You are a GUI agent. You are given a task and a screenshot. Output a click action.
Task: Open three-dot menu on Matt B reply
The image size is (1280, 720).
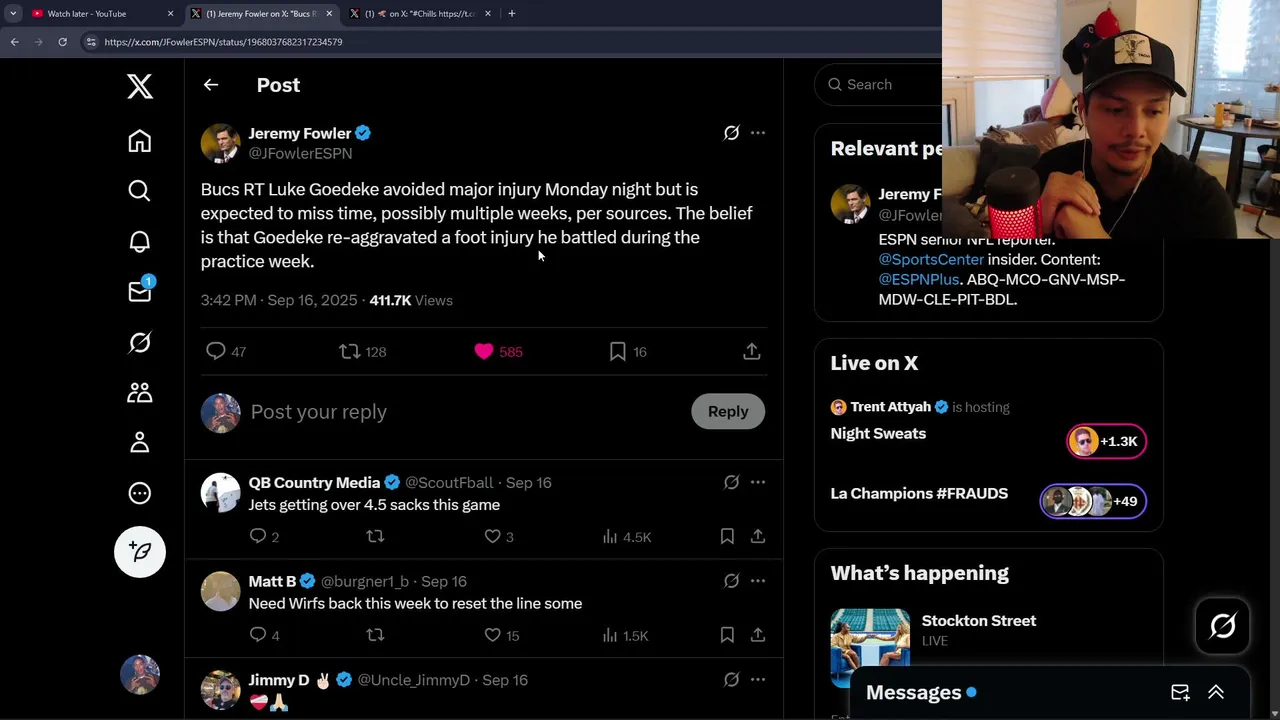point(758,581)
